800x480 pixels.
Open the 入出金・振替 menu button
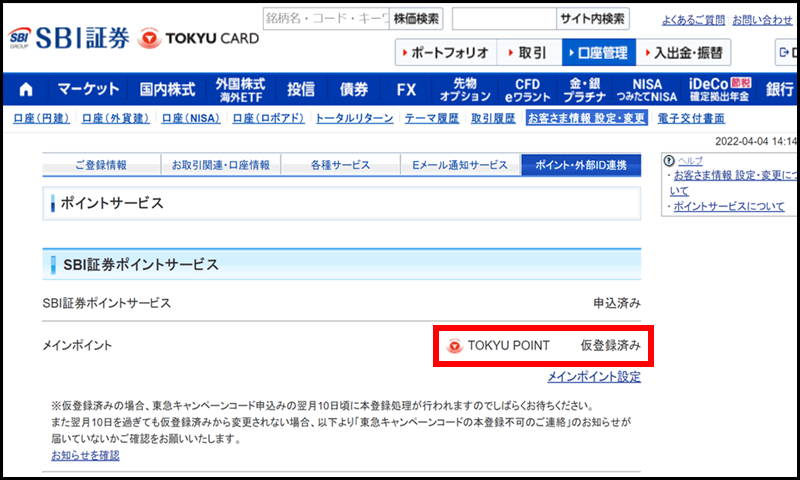(683, 52)
